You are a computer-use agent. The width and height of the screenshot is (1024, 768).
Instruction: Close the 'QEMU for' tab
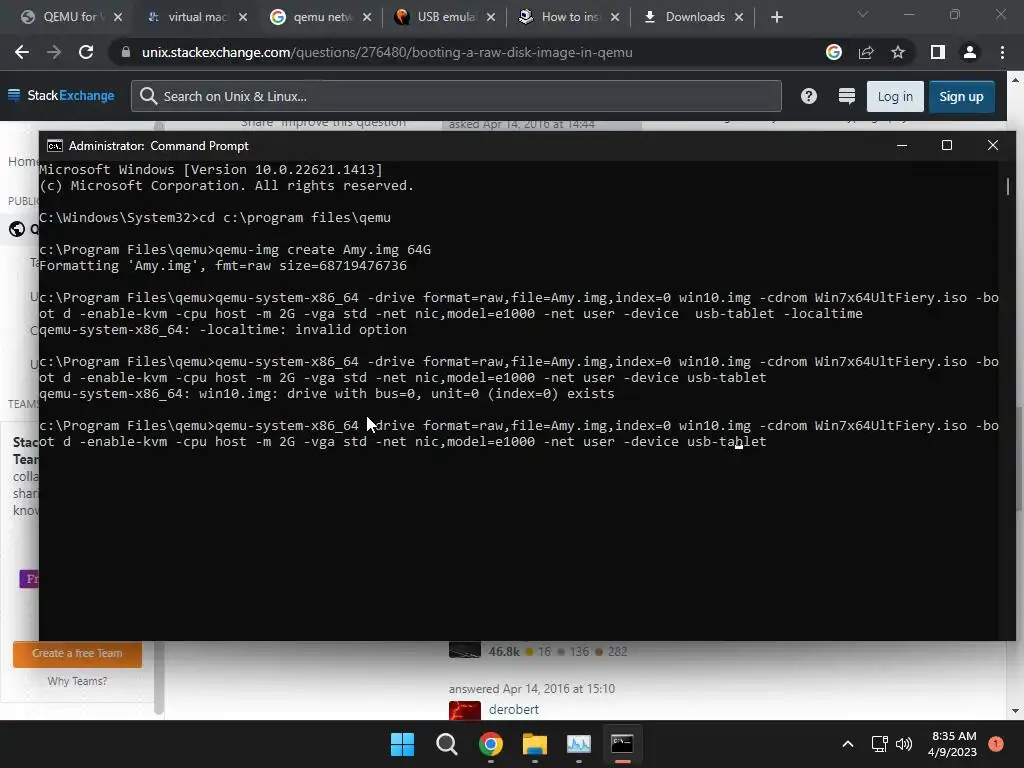pos(118,17)
